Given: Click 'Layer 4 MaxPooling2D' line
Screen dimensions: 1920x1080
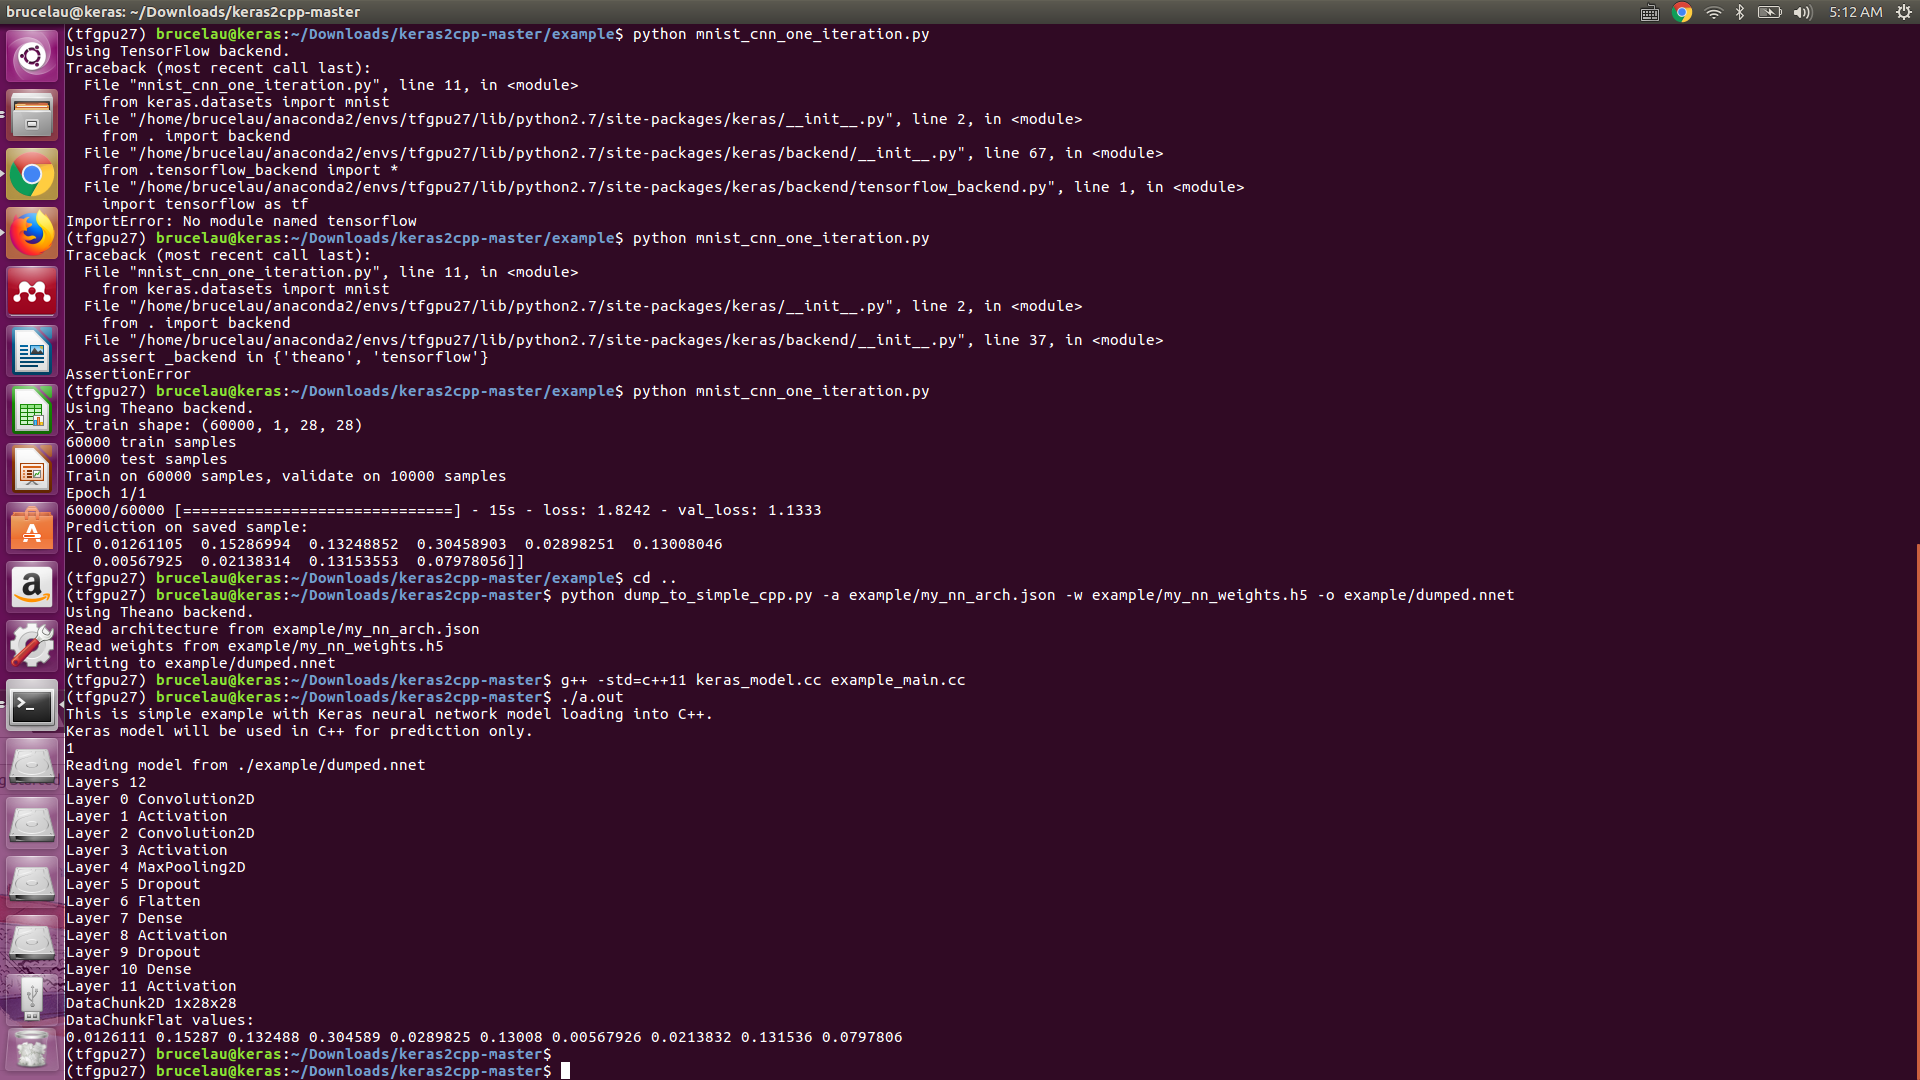Looking at the screenshot, I should point(156,867).
